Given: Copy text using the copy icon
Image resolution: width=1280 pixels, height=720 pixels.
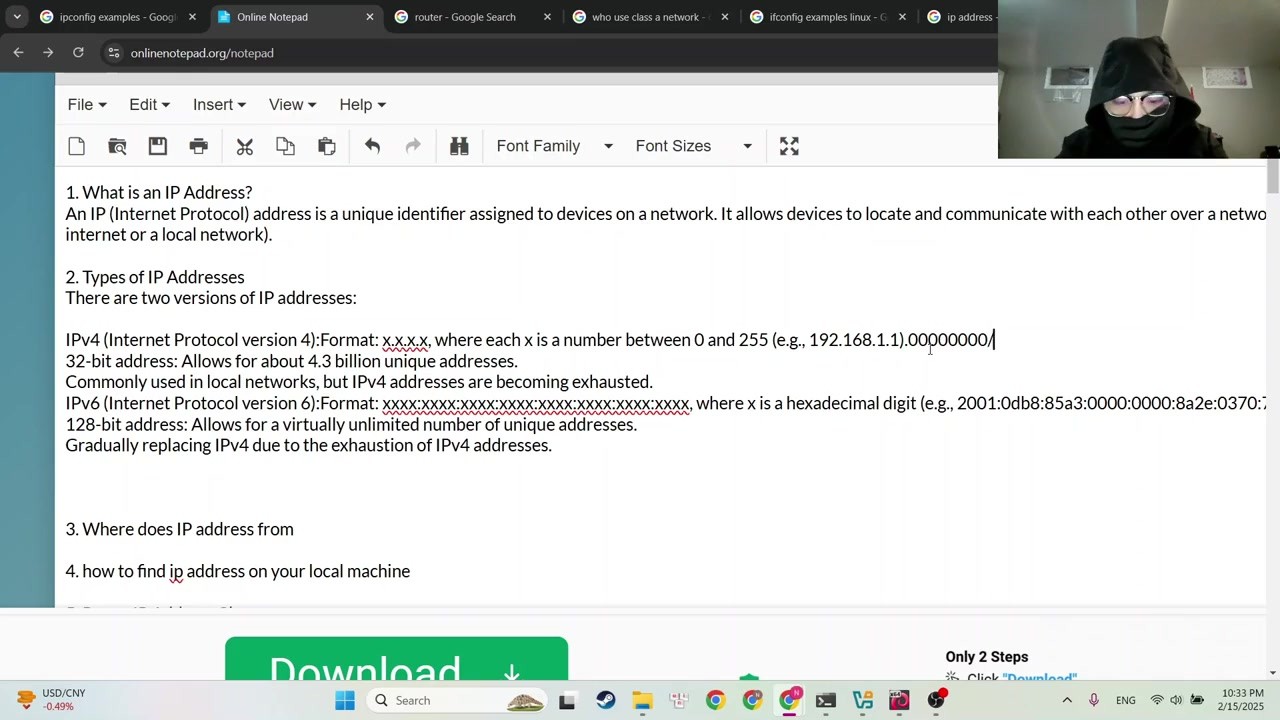Looking at the screenshot, I should tap(285, 146).
